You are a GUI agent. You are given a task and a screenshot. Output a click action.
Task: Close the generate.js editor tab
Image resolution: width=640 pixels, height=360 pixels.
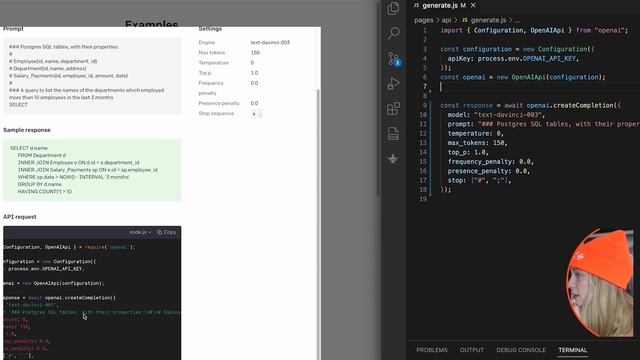[x=473, y=5]
